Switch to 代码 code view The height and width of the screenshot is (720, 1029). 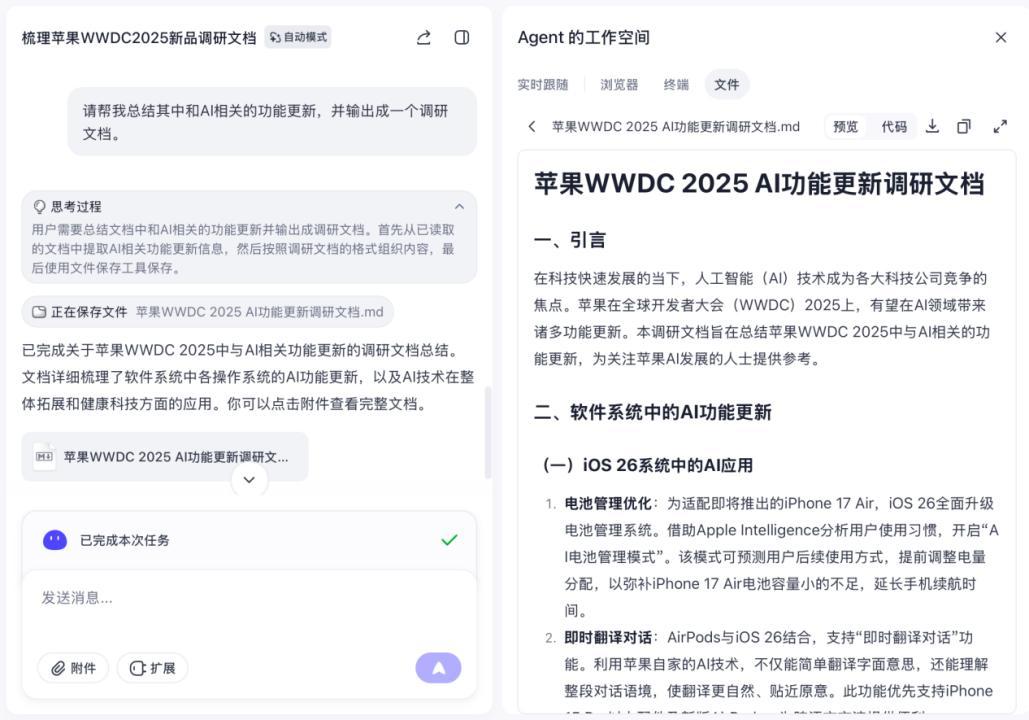[894, 126]
